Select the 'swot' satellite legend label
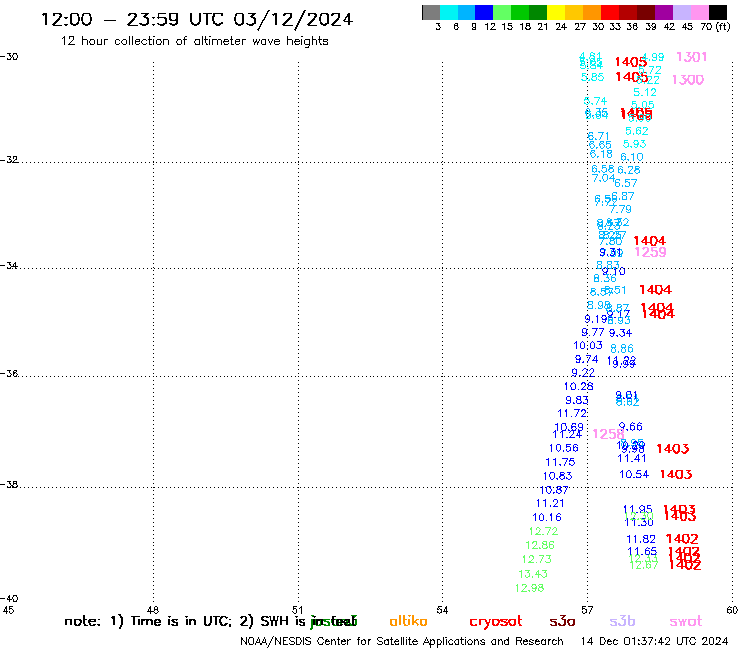Image resolution: width=740 pixels, height=650 pixels. coord(686,621)
